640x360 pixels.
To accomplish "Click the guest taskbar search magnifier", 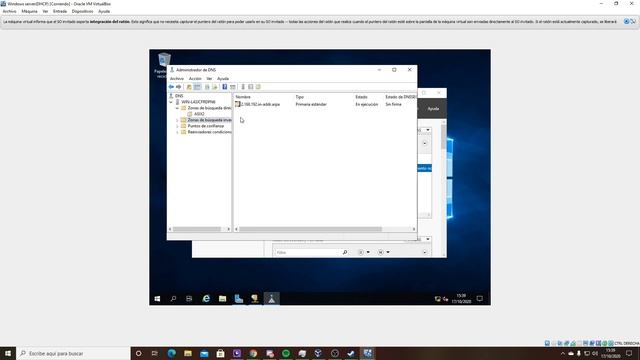I will click(173, 299).
